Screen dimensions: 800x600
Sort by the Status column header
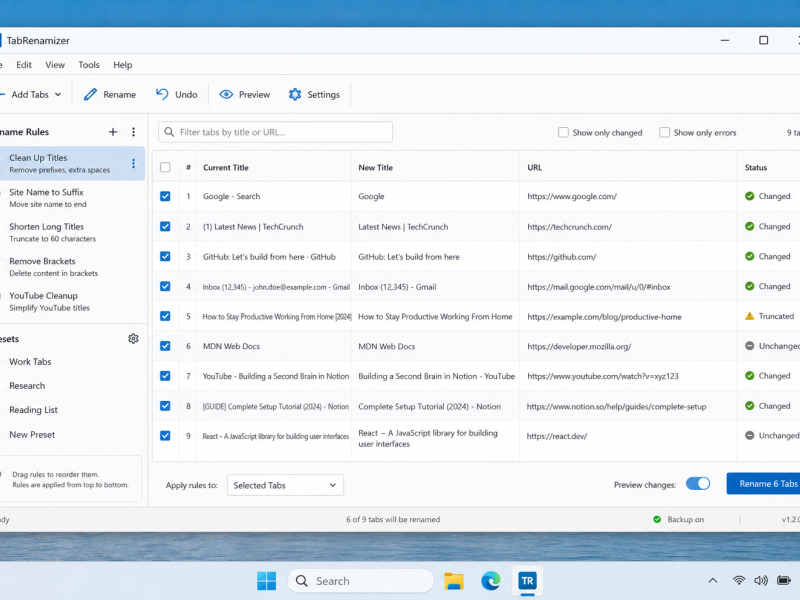(x=756, y=167)
